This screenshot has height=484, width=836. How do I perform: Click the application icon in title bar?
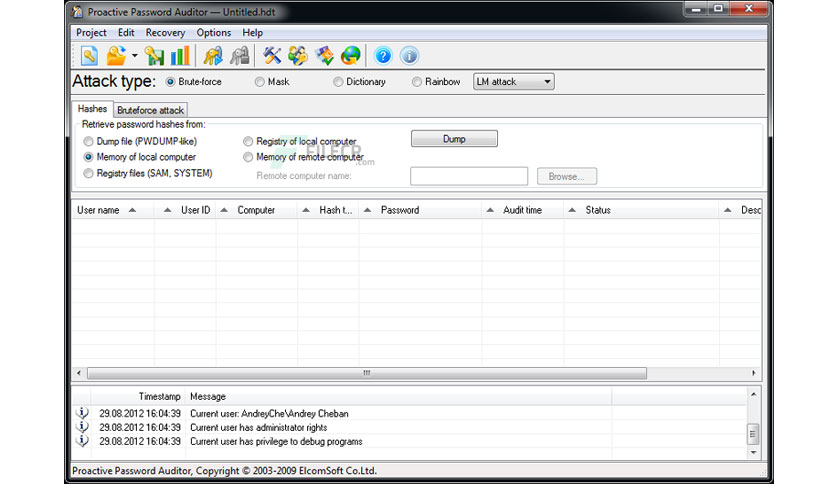point(78,11)
